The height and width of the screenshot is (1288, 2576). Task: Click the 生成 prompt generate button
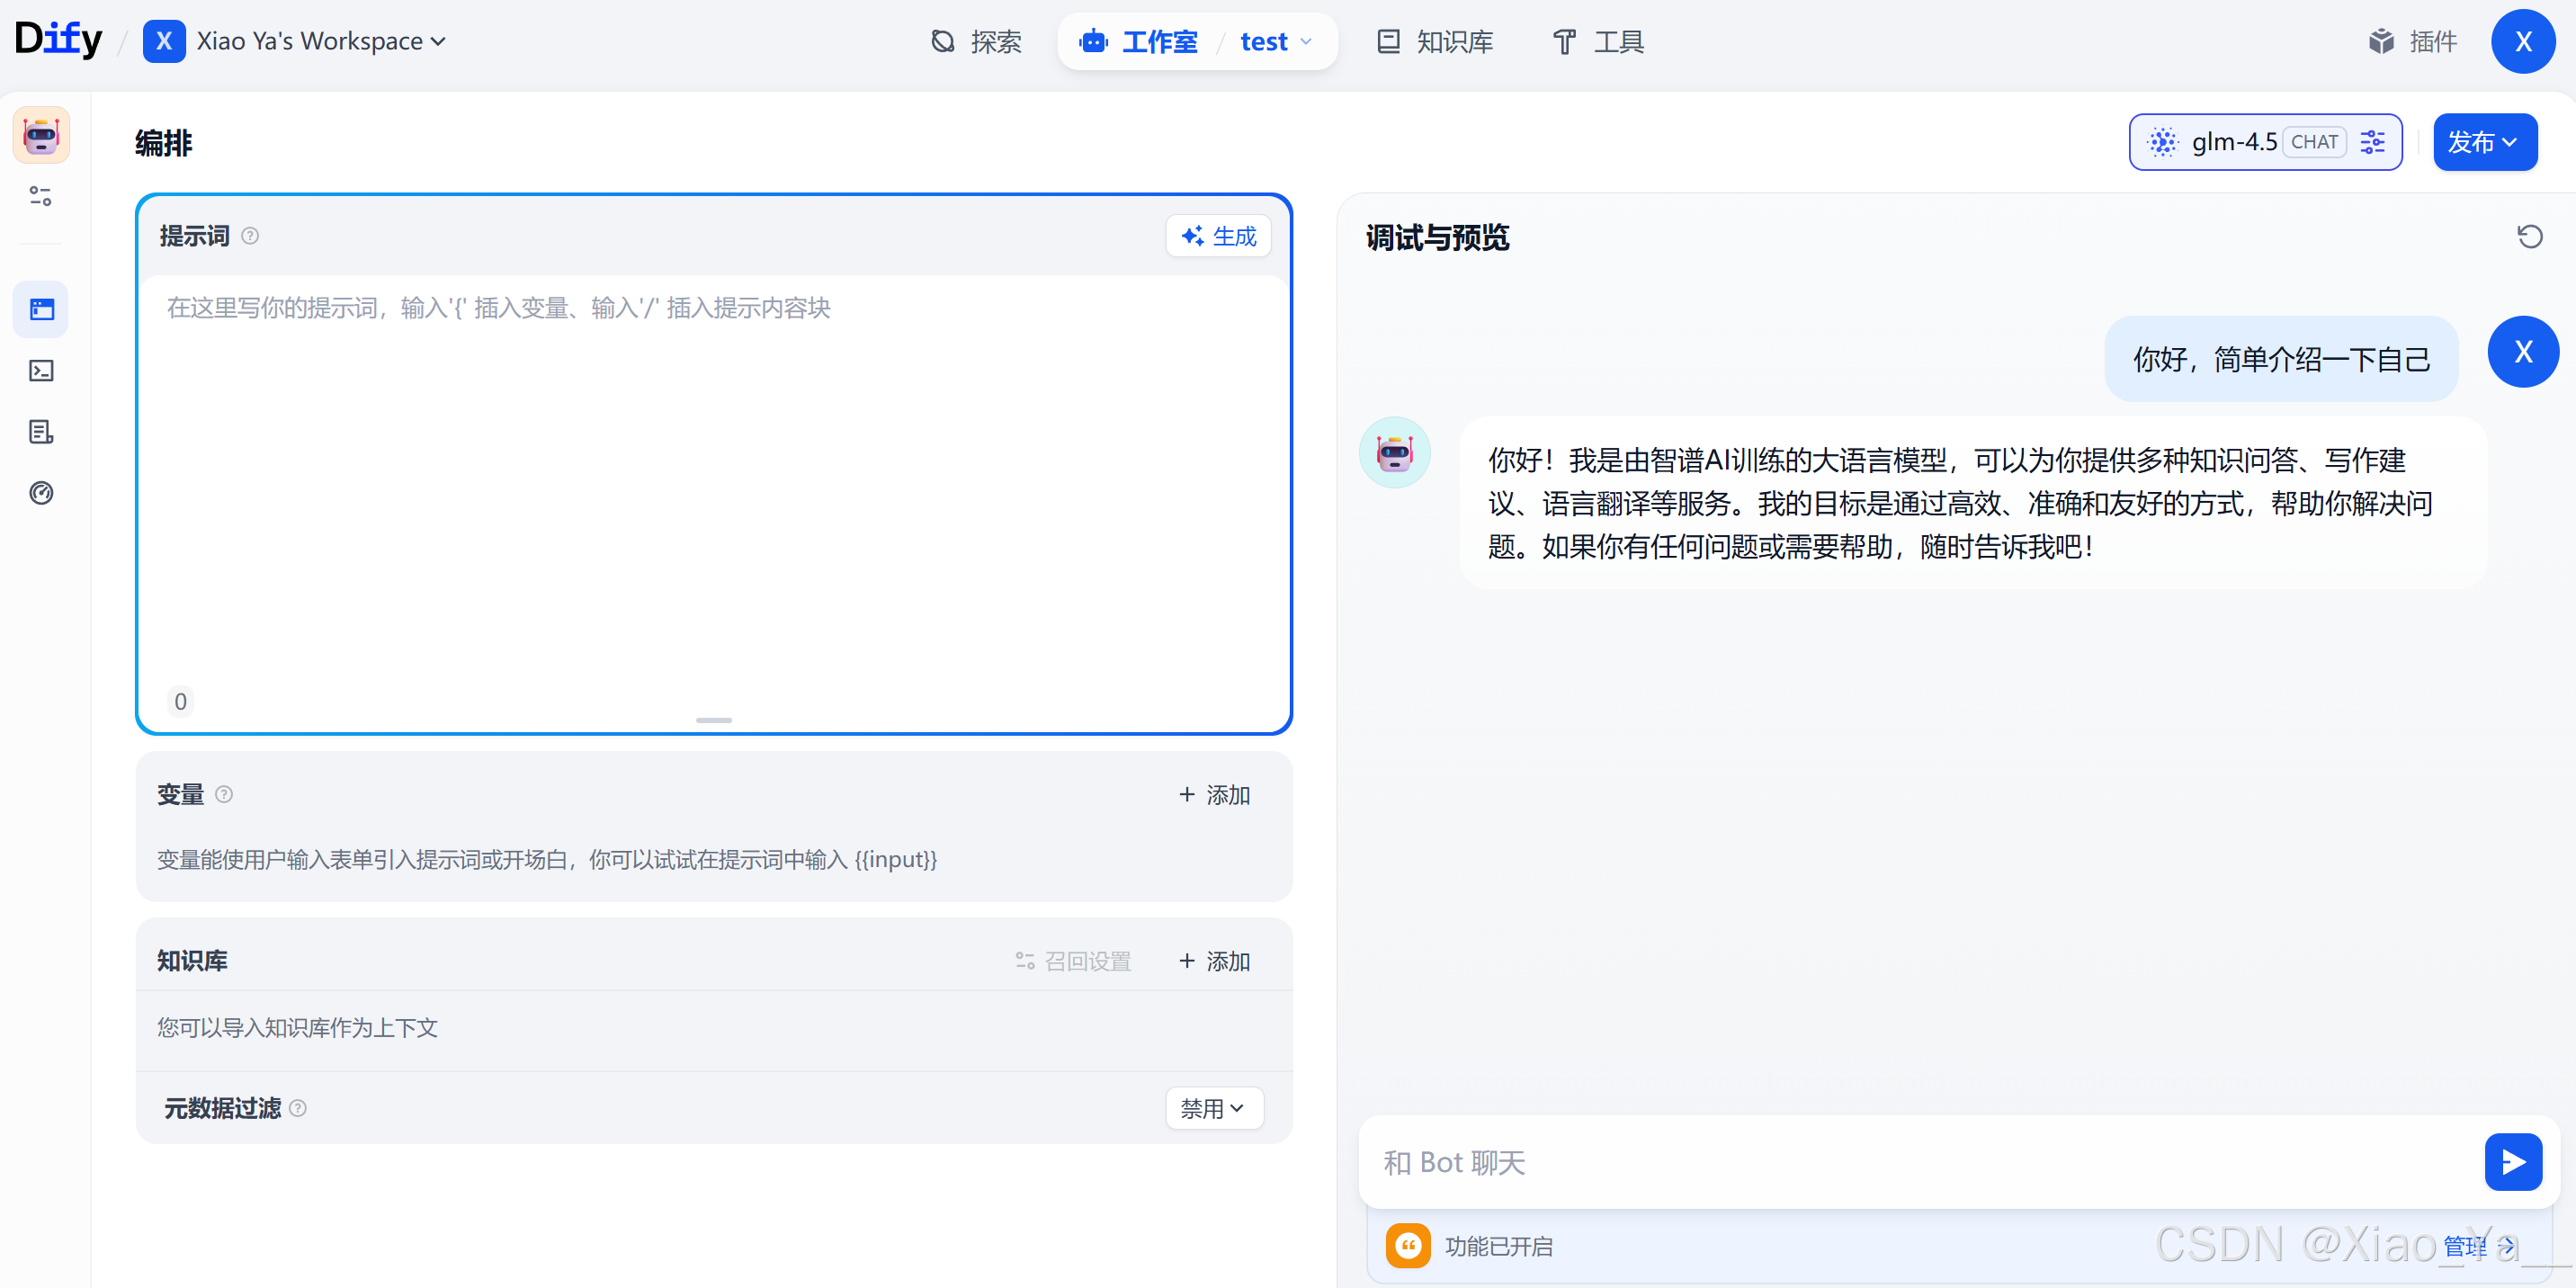click(x=1217, y=236)
